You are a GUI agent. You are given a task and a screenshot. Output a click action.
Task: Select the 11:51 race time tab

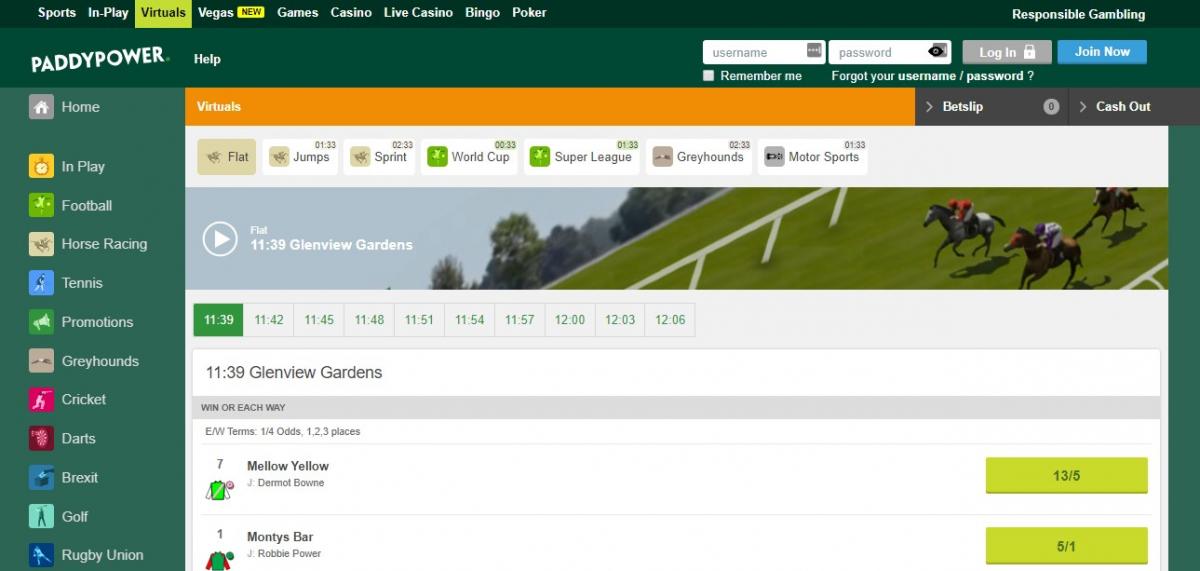419,320
